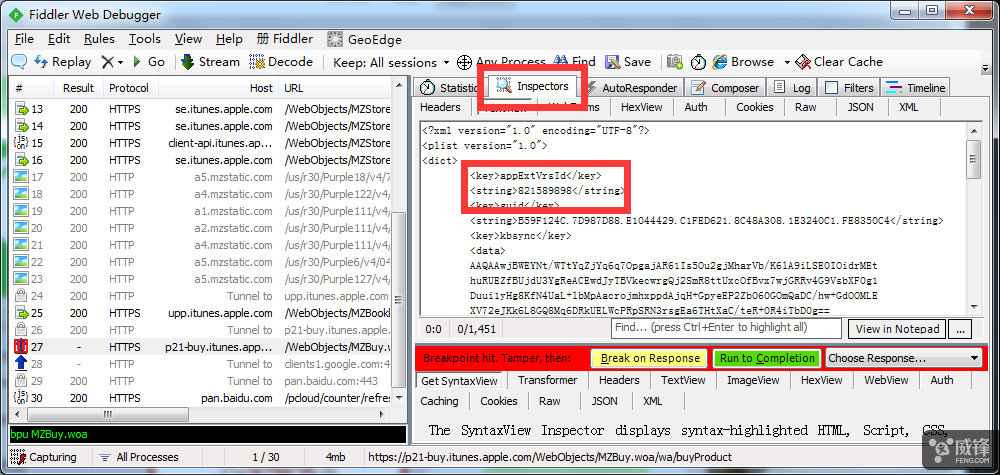Image resolution: width=1000 pixels, height=475 pixels.
Task: Switch to the Inspectors tab
Action: [533, 85]
